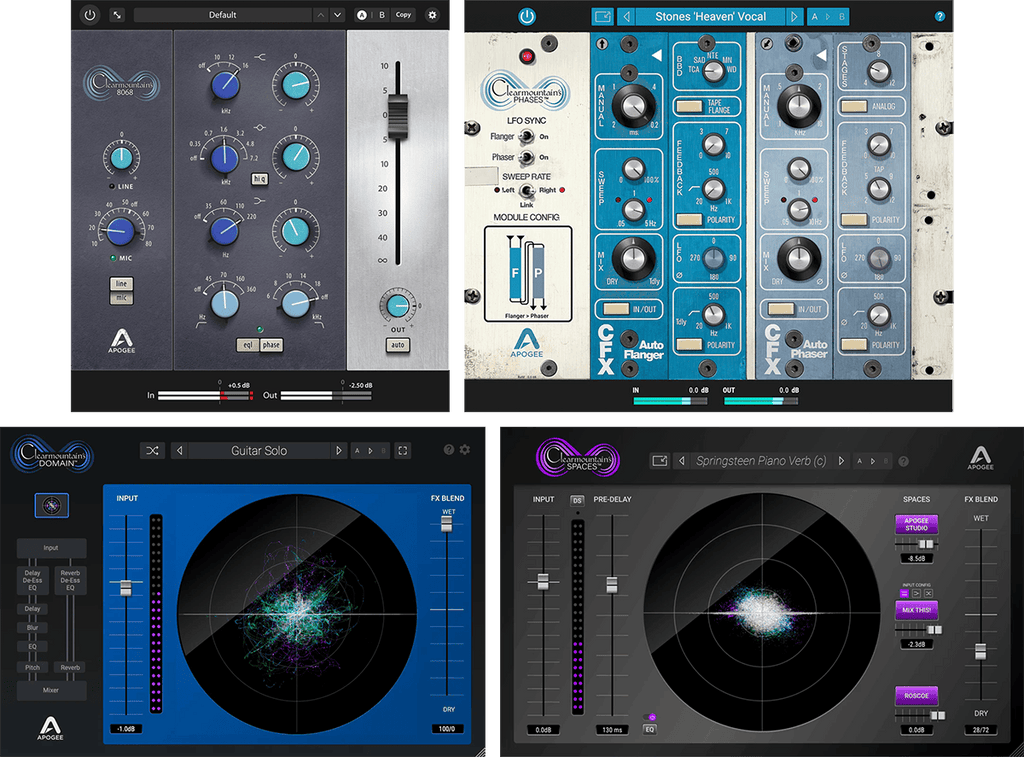The width and height of the screenshot is (1024, 757).
Task: Click the Domain randomize shuffle icon
Action: coord(152,451)
